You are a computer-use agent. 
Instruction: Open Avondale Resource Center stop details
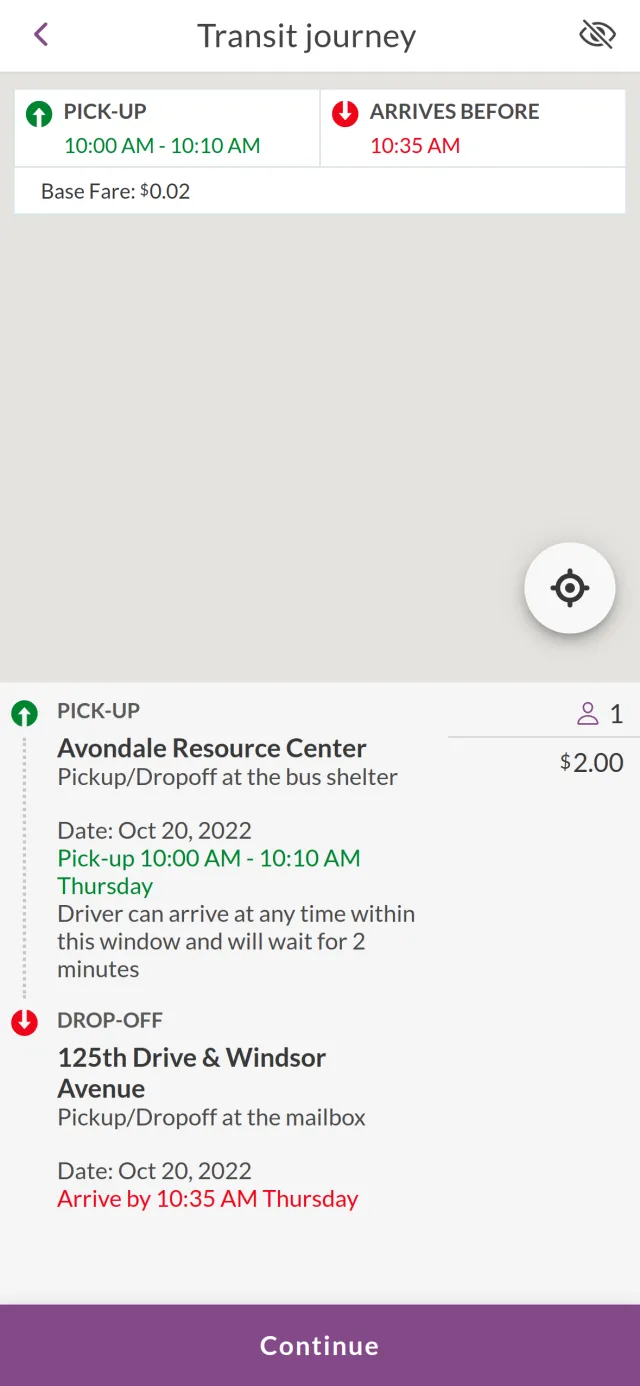212,748
